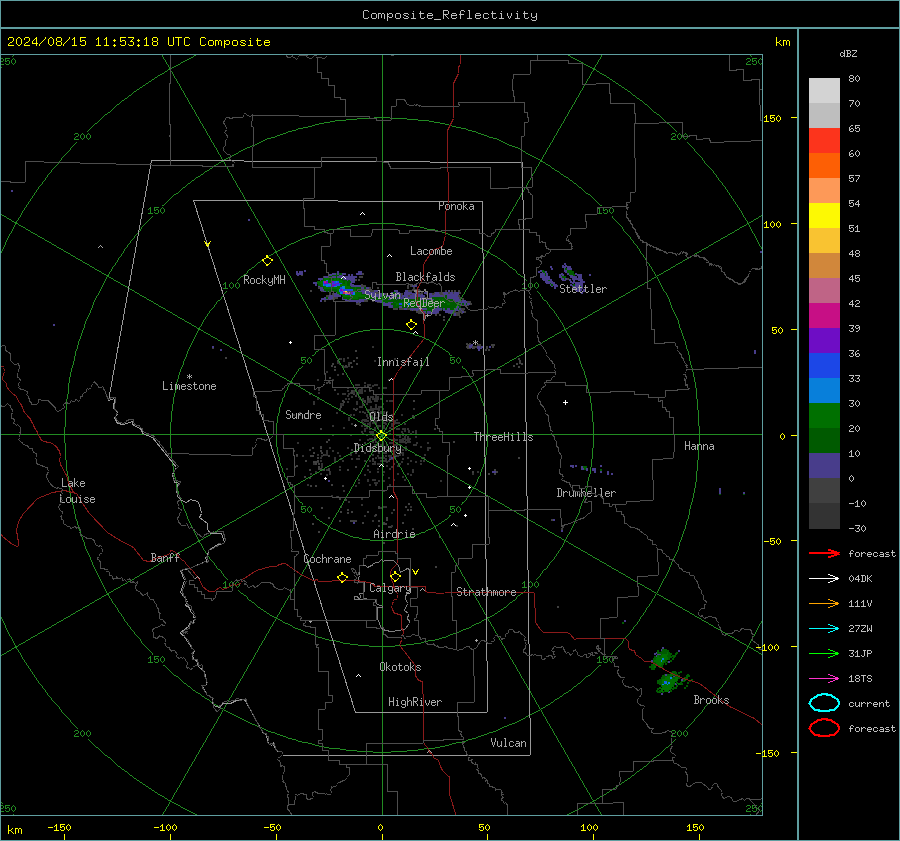
Task: Click the Banff label
Action: point(165,558)
